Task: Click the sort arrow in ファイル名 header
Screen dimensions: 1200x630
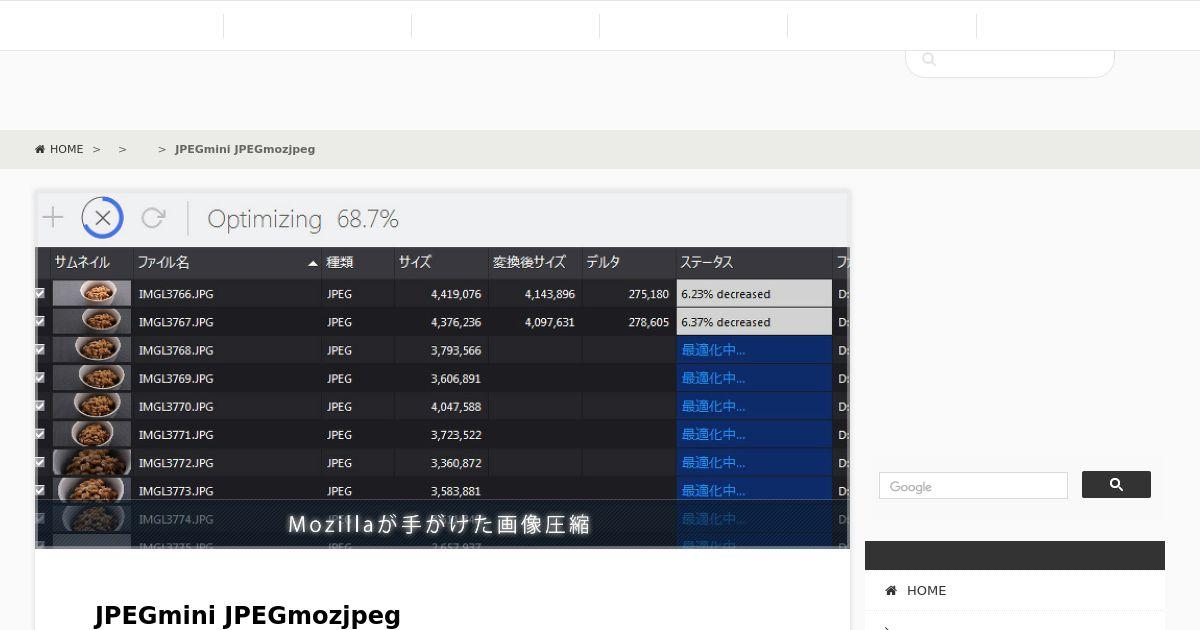Action: click(313, 263)
